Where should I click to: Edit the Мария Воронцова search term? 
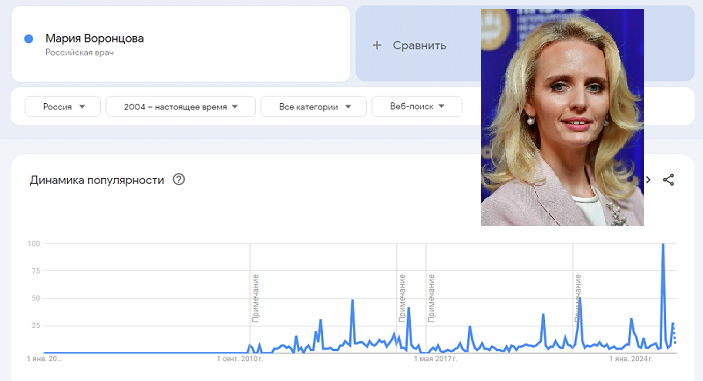click(x=95, y=39)
